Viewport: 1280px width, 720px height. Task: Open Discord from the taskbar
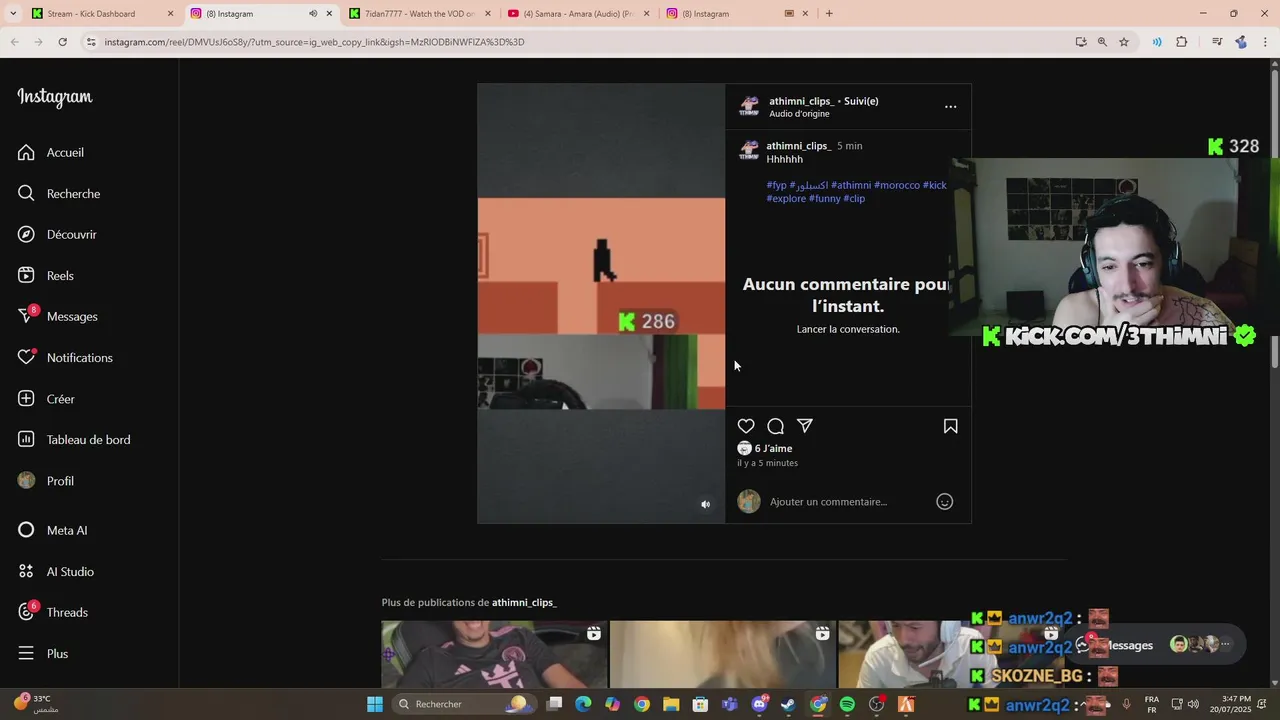point(759,704)
